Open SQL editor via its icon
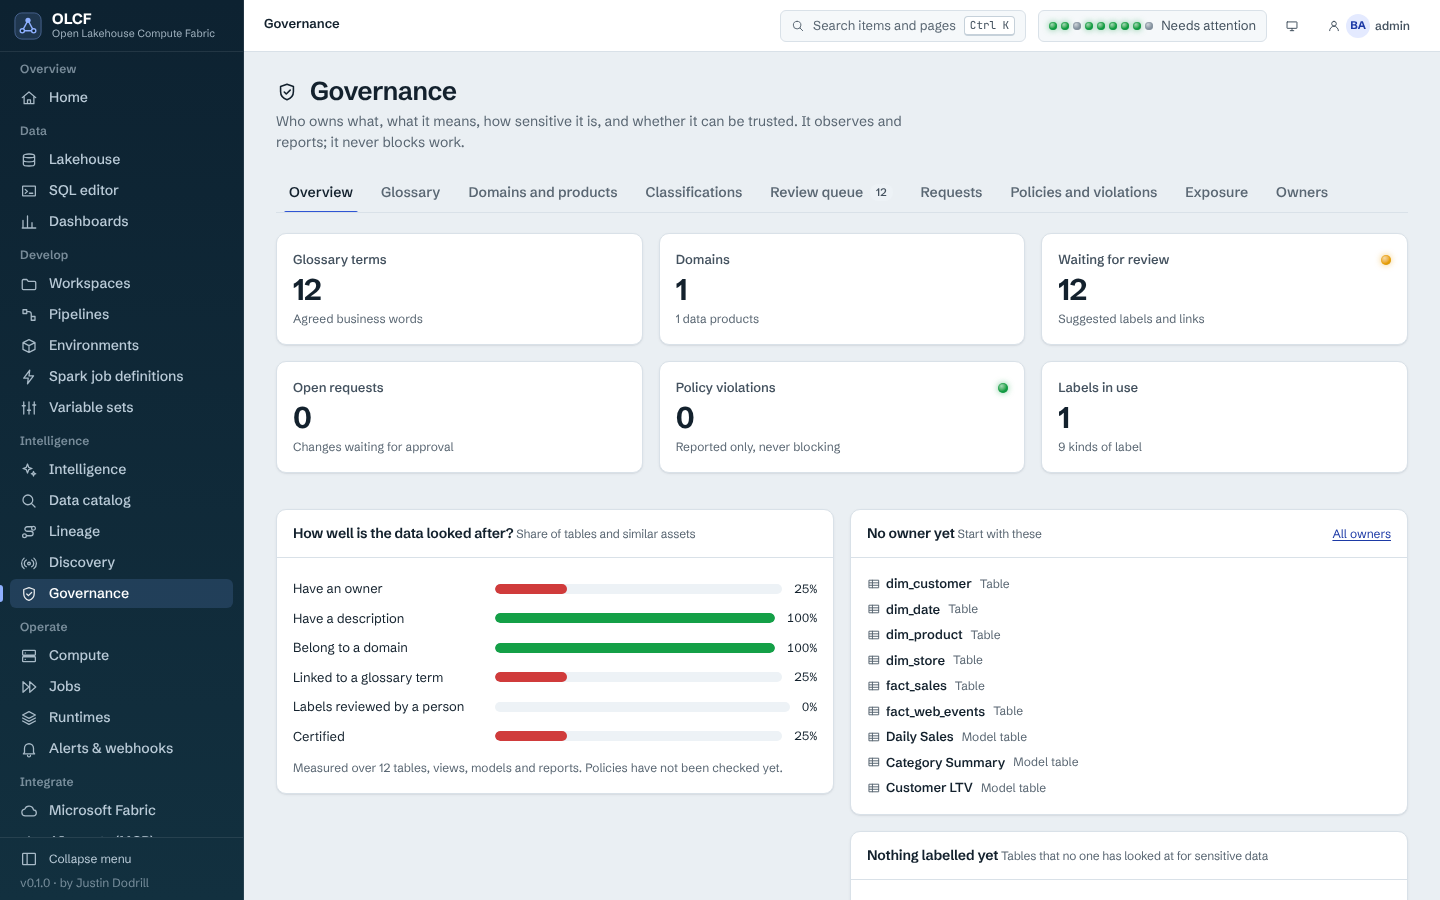This screenshot has width=1440, height=900. pyautogui.click(x=29, y=191)
